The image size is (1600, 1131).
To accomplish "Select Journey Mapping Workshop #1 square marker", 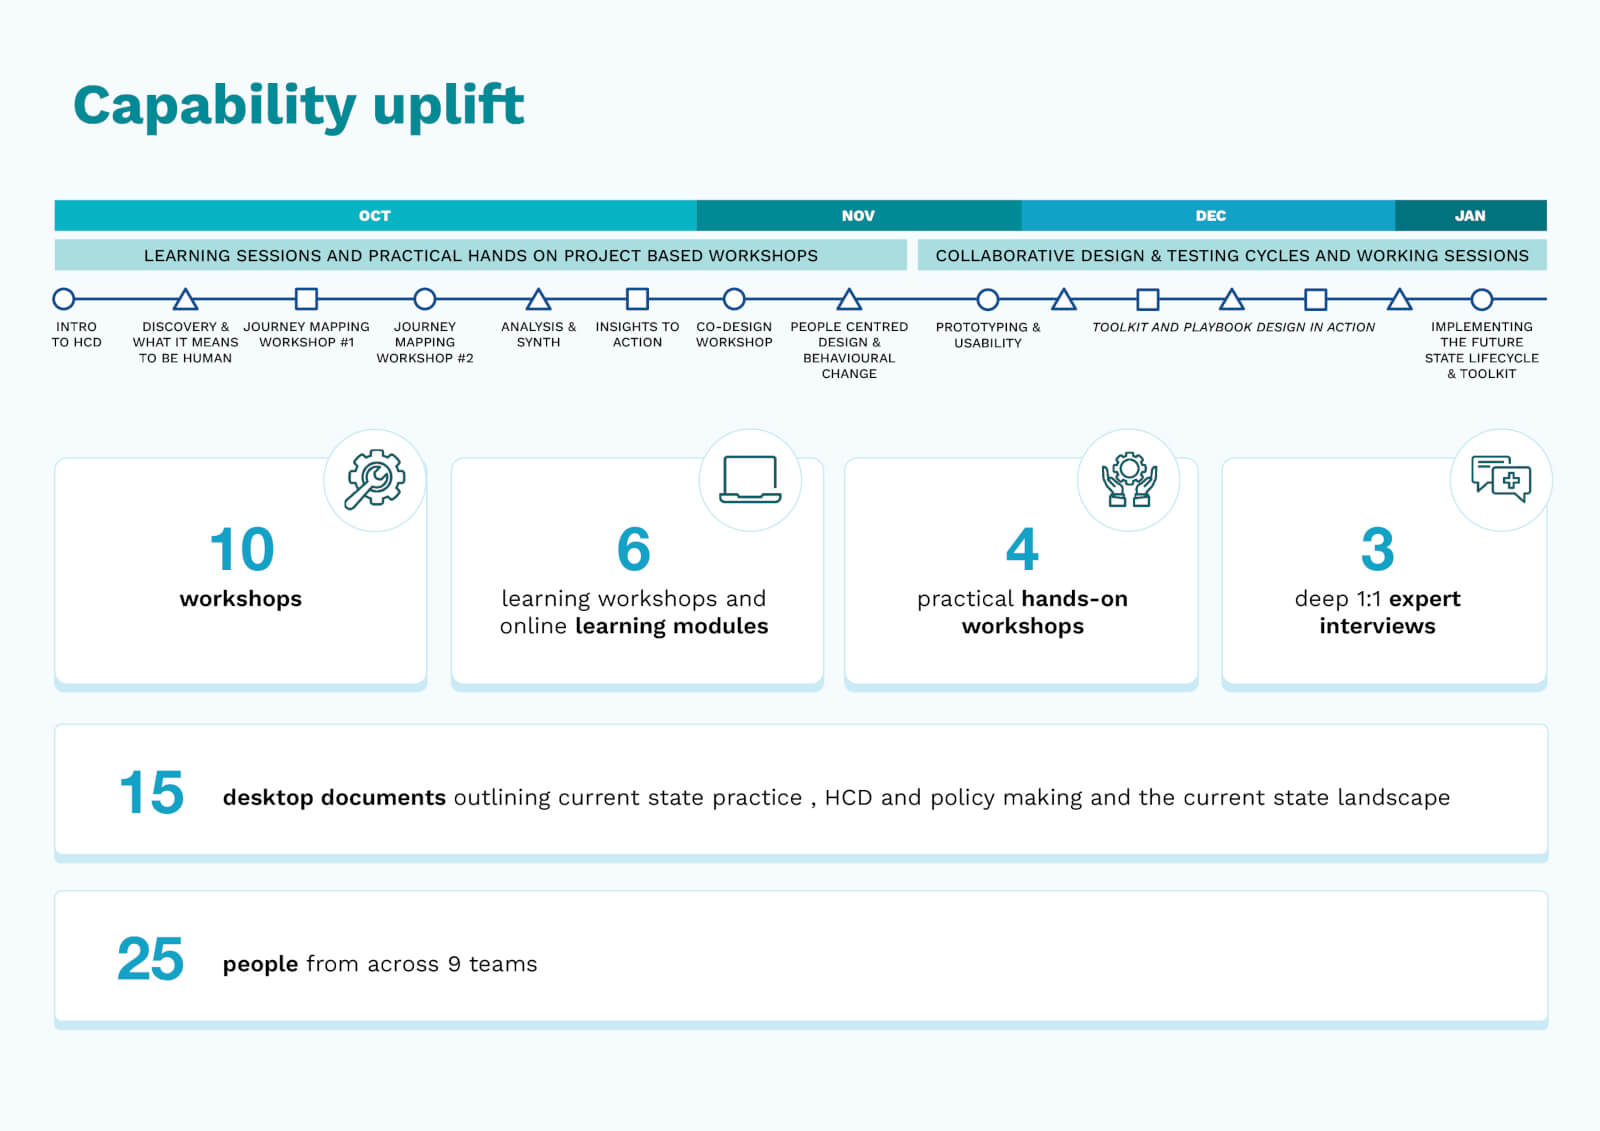I will point(306,299).
